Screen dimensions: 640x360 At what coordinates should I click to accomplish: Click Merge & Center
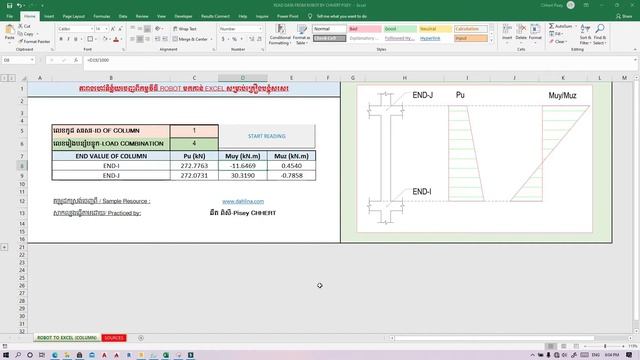(190, 39)
